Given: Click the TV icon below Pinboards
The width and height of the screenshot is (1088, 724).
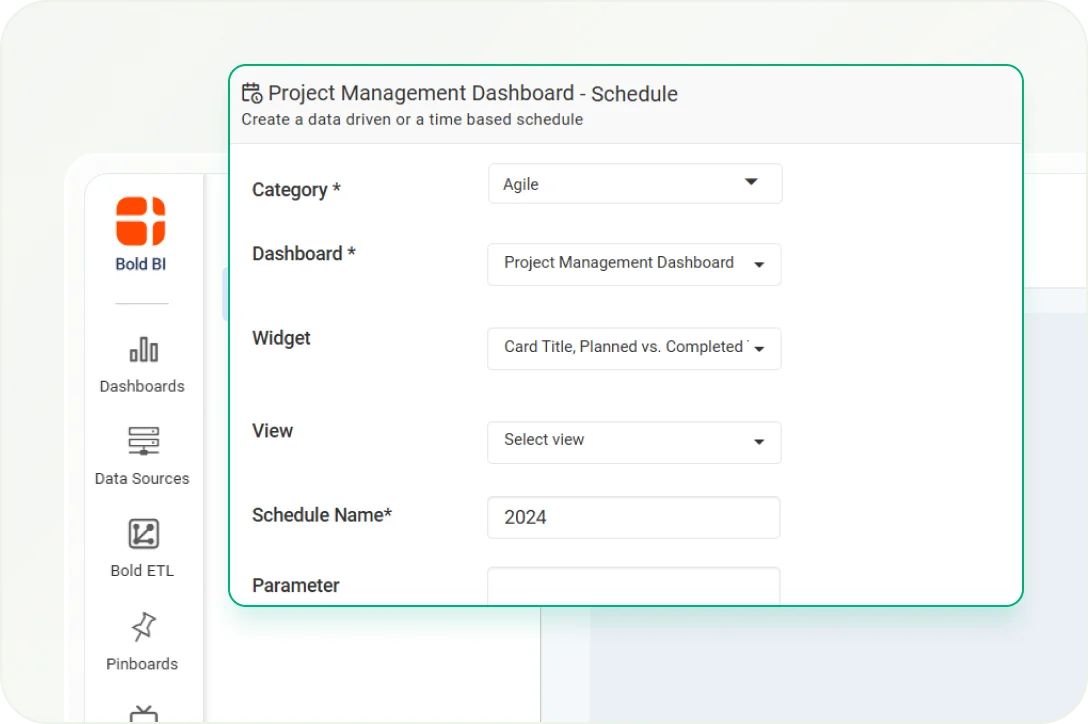Looking at the screenshot, I should point(143,714).
